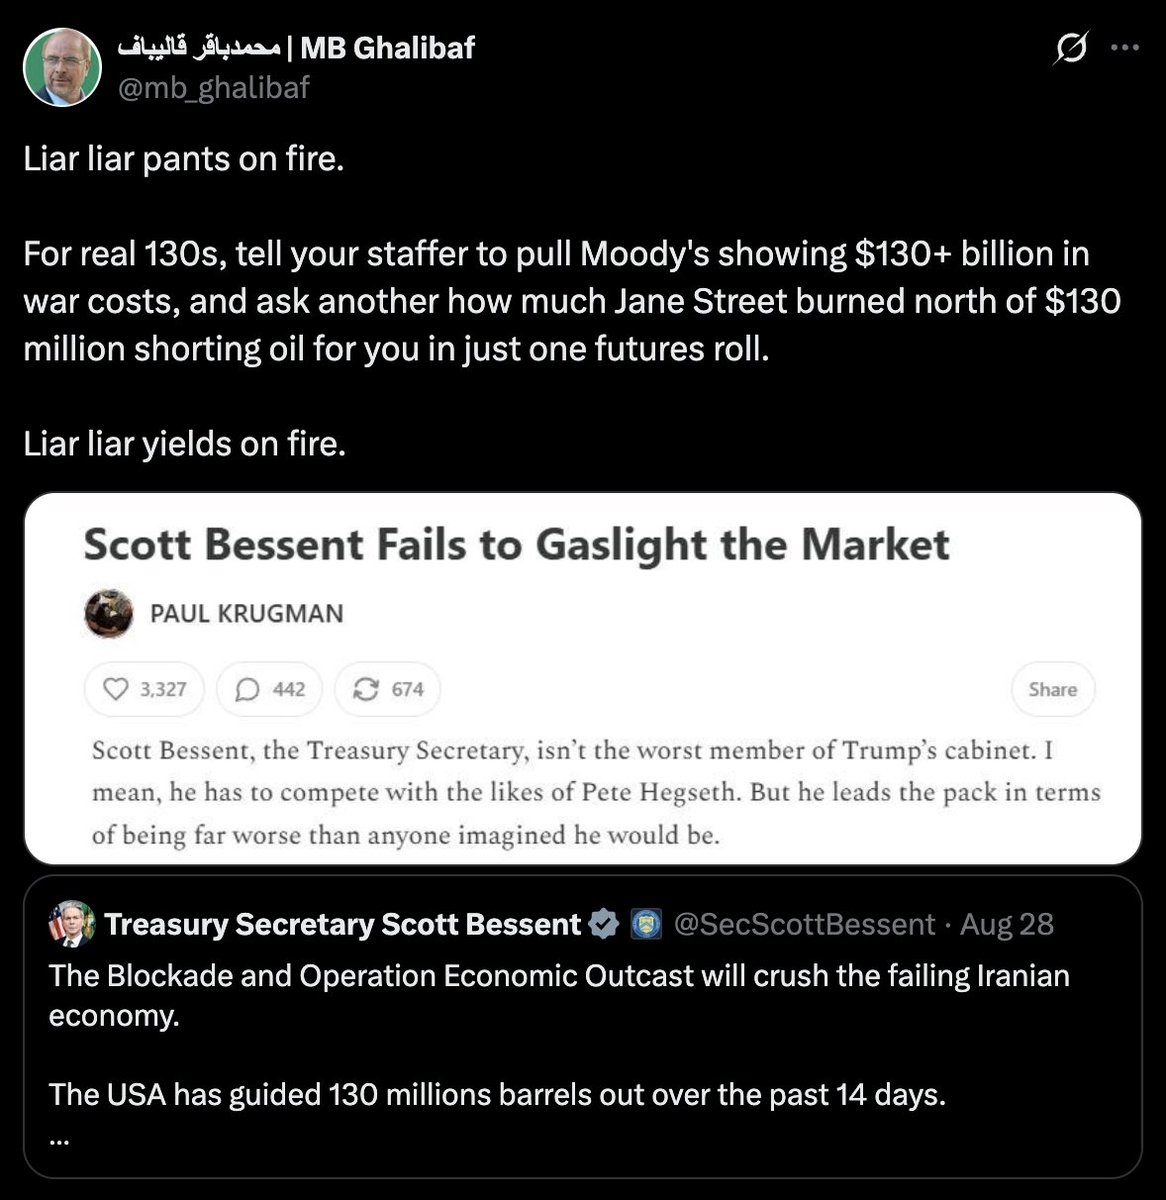Click the restack arrows icon showing 674
Image resolution: width=1166 pixels, height=1200 pixels.
click(367, 689)
